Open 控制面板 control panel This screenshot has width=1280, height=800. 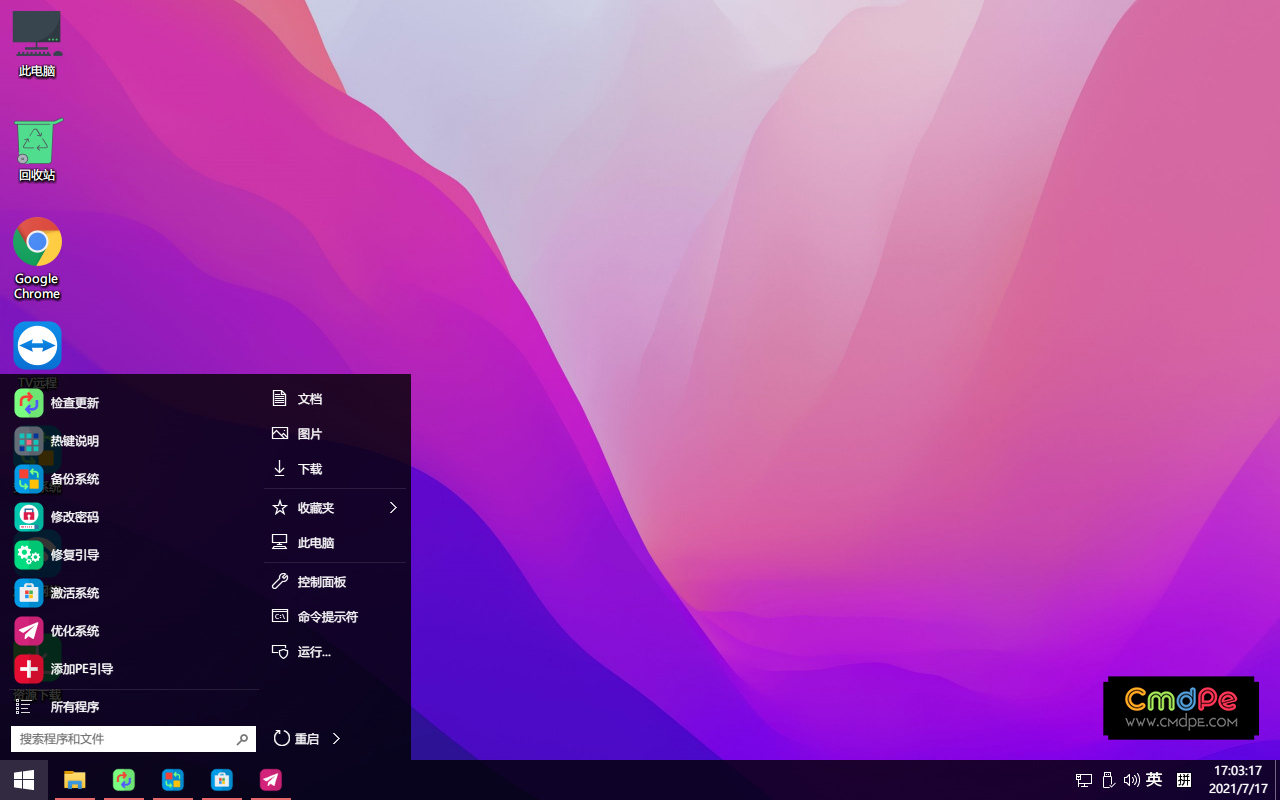(336, 582)
